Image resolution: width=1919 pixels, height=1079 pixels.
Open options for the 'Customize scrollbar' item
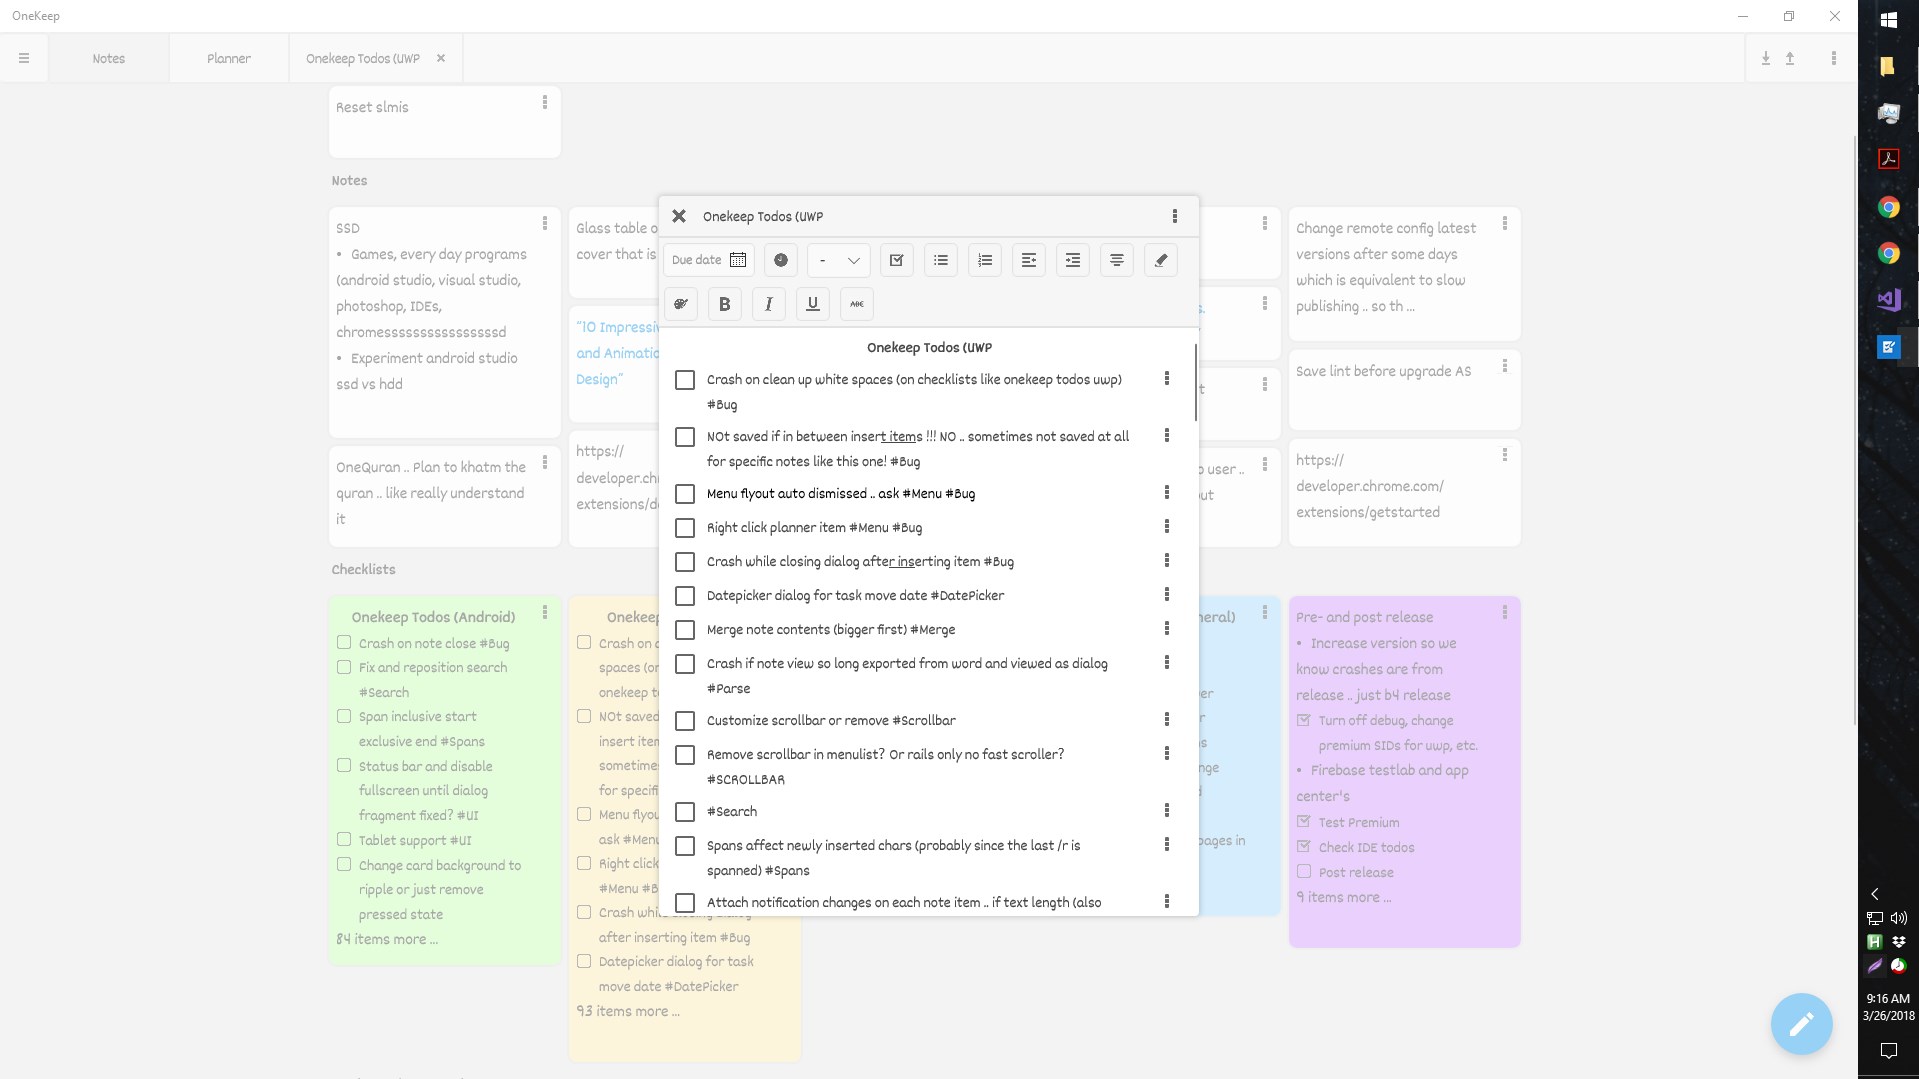(1167, 719)
